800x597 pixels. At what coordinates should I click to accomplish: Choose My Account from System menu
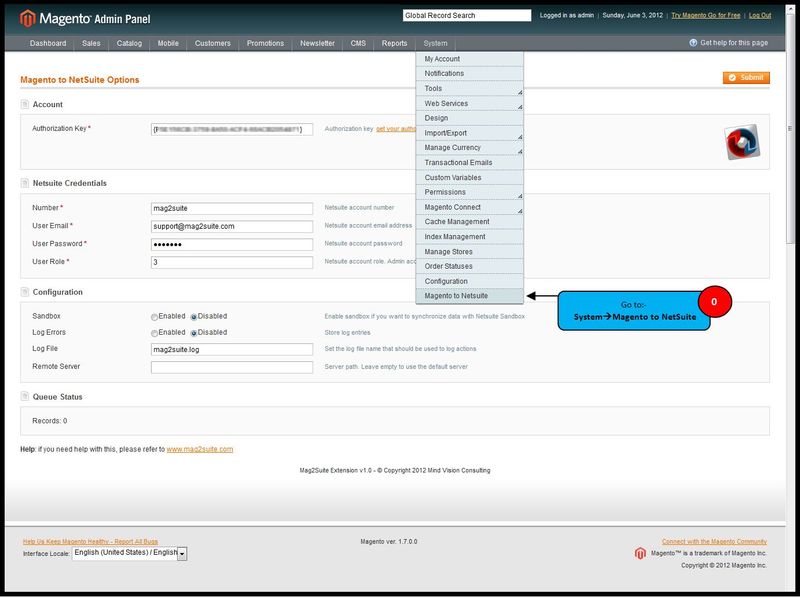click(469, 59)
